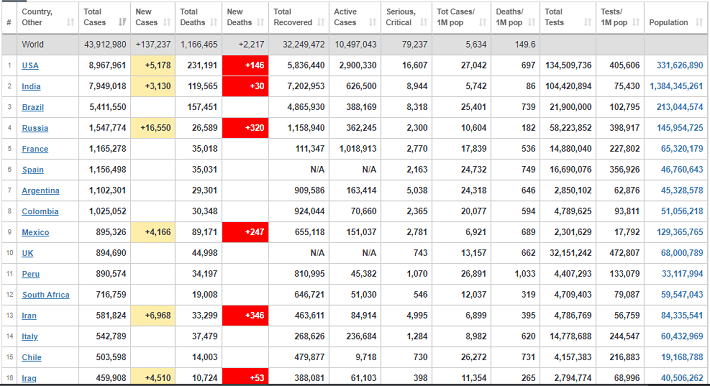Select USA new deaths cell +146
Screen dimensions: 710x386
tap(245, 66)
